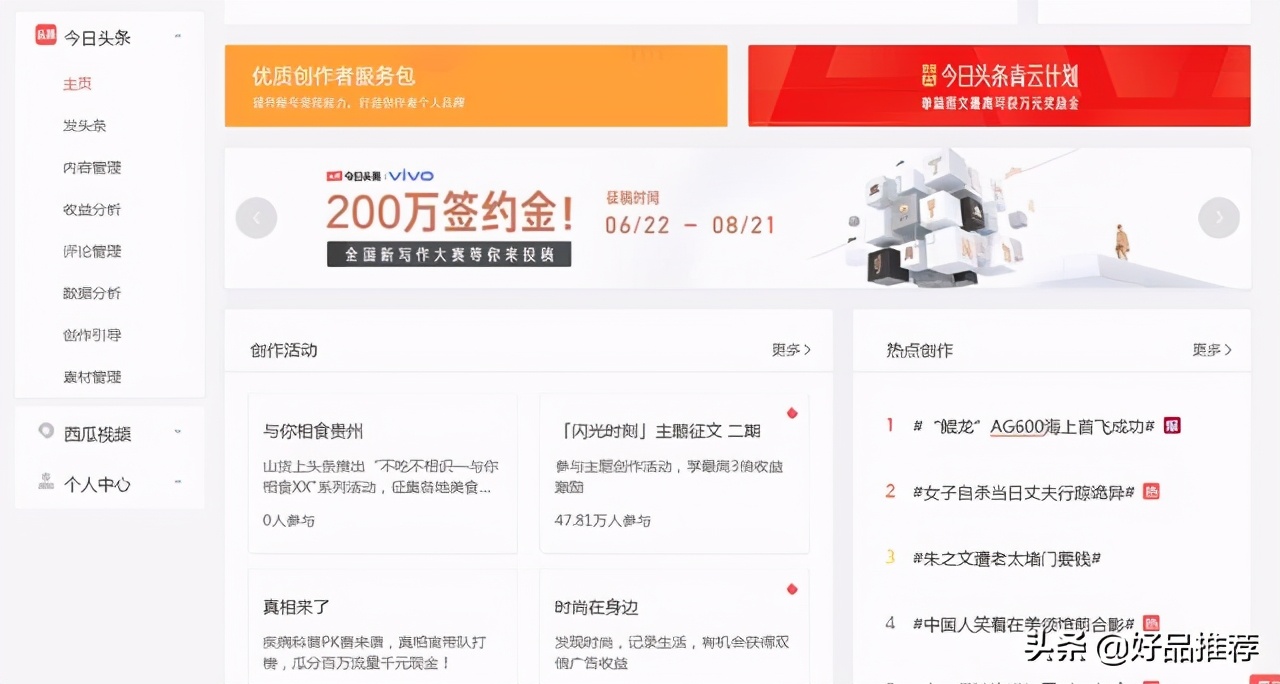Collapse the 今日头条 sidebar section
The image size is (1280, 684).
177,34
